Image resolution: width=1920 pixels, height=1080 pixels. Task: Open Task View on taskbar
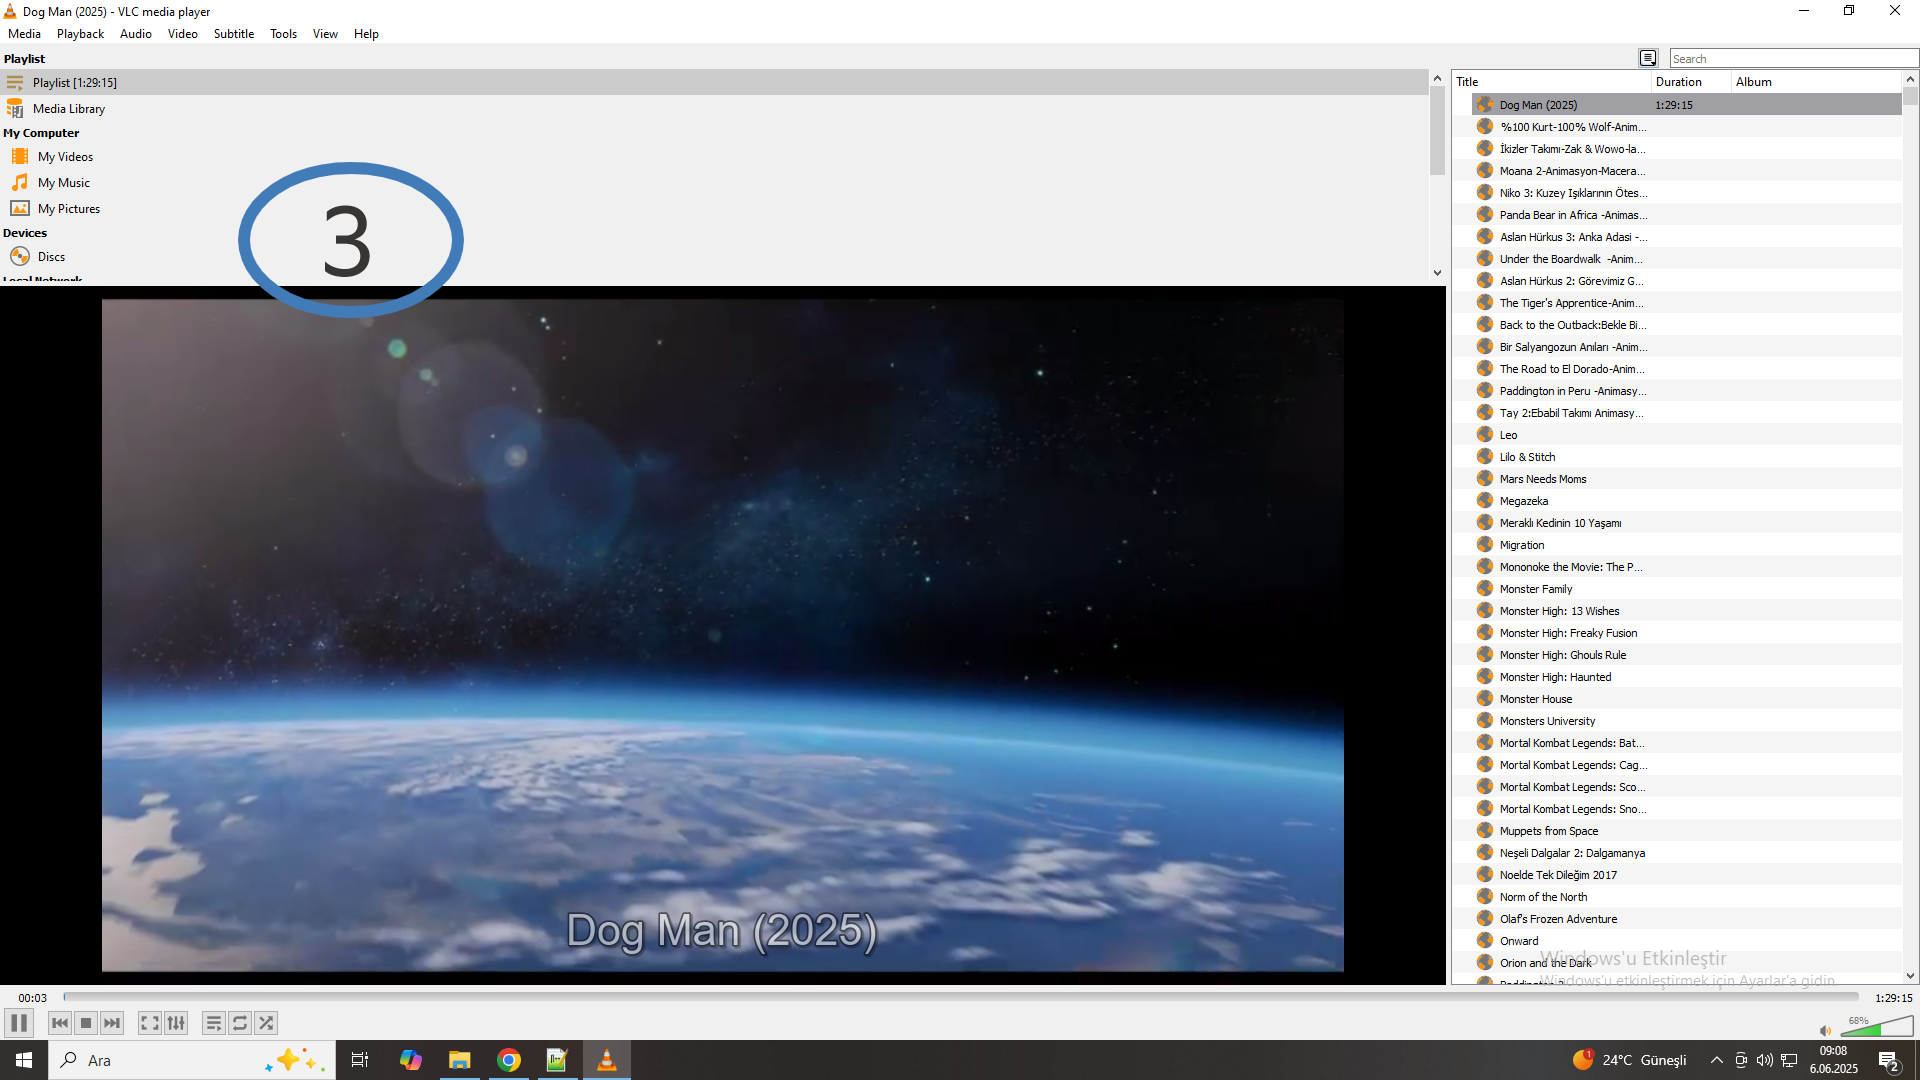pos(360,1060)
